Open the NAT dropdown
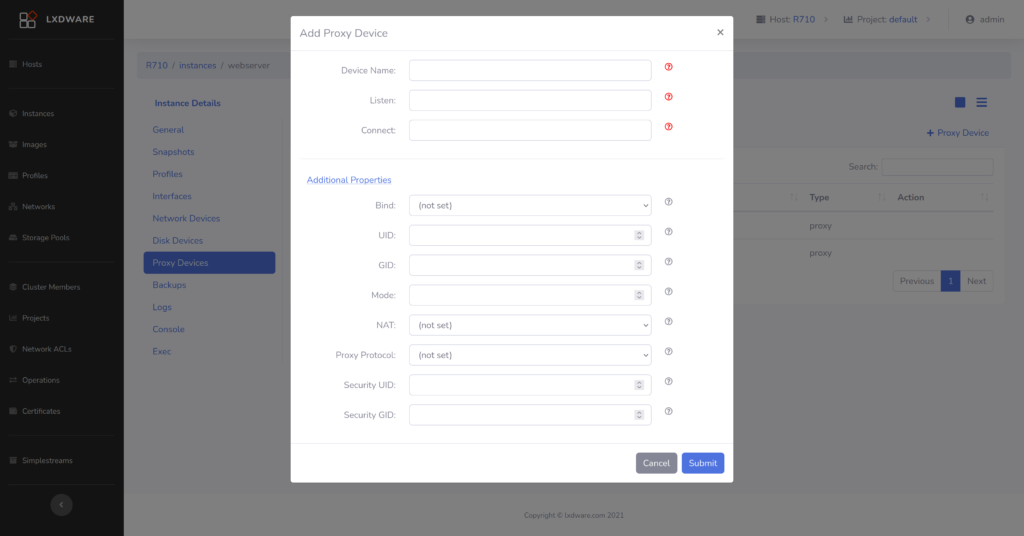This screenshot has width=1024, height=536. (x=530, y=325)
